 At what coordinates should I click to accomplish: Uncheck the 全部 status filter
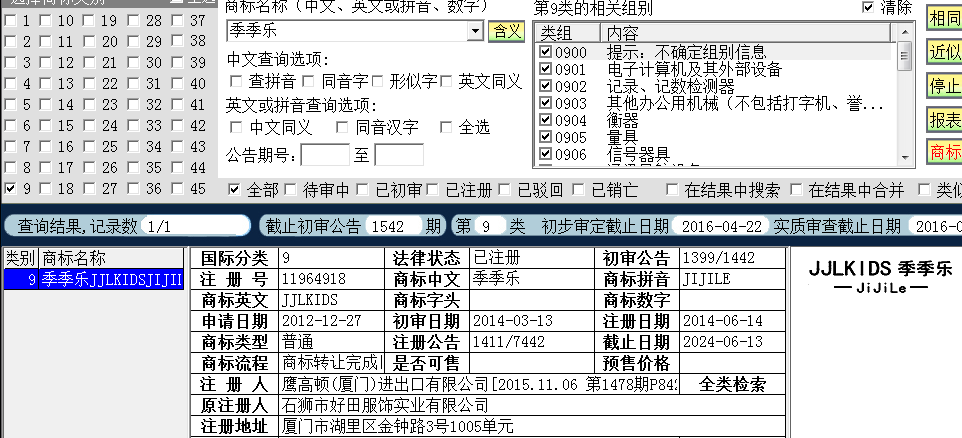pyautogui.click(x=234, y=190)
